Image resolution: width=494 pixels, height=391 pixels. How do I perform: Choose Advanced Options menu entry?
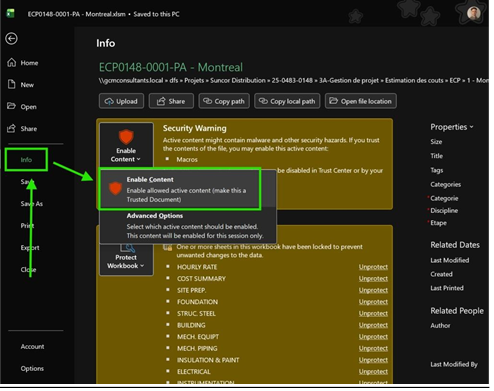click(x=189, y=227)
